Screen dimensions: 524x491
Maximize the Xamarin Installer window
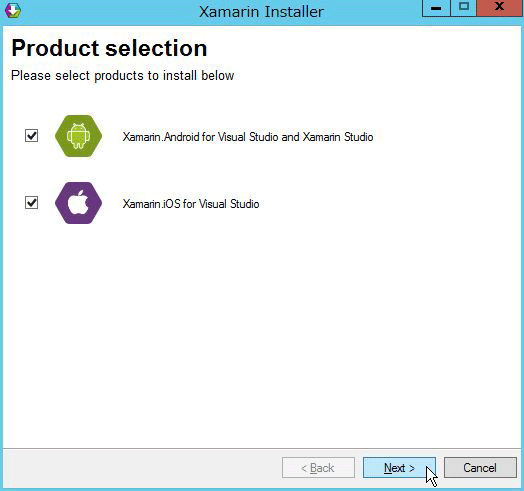(x=464, y=8)
